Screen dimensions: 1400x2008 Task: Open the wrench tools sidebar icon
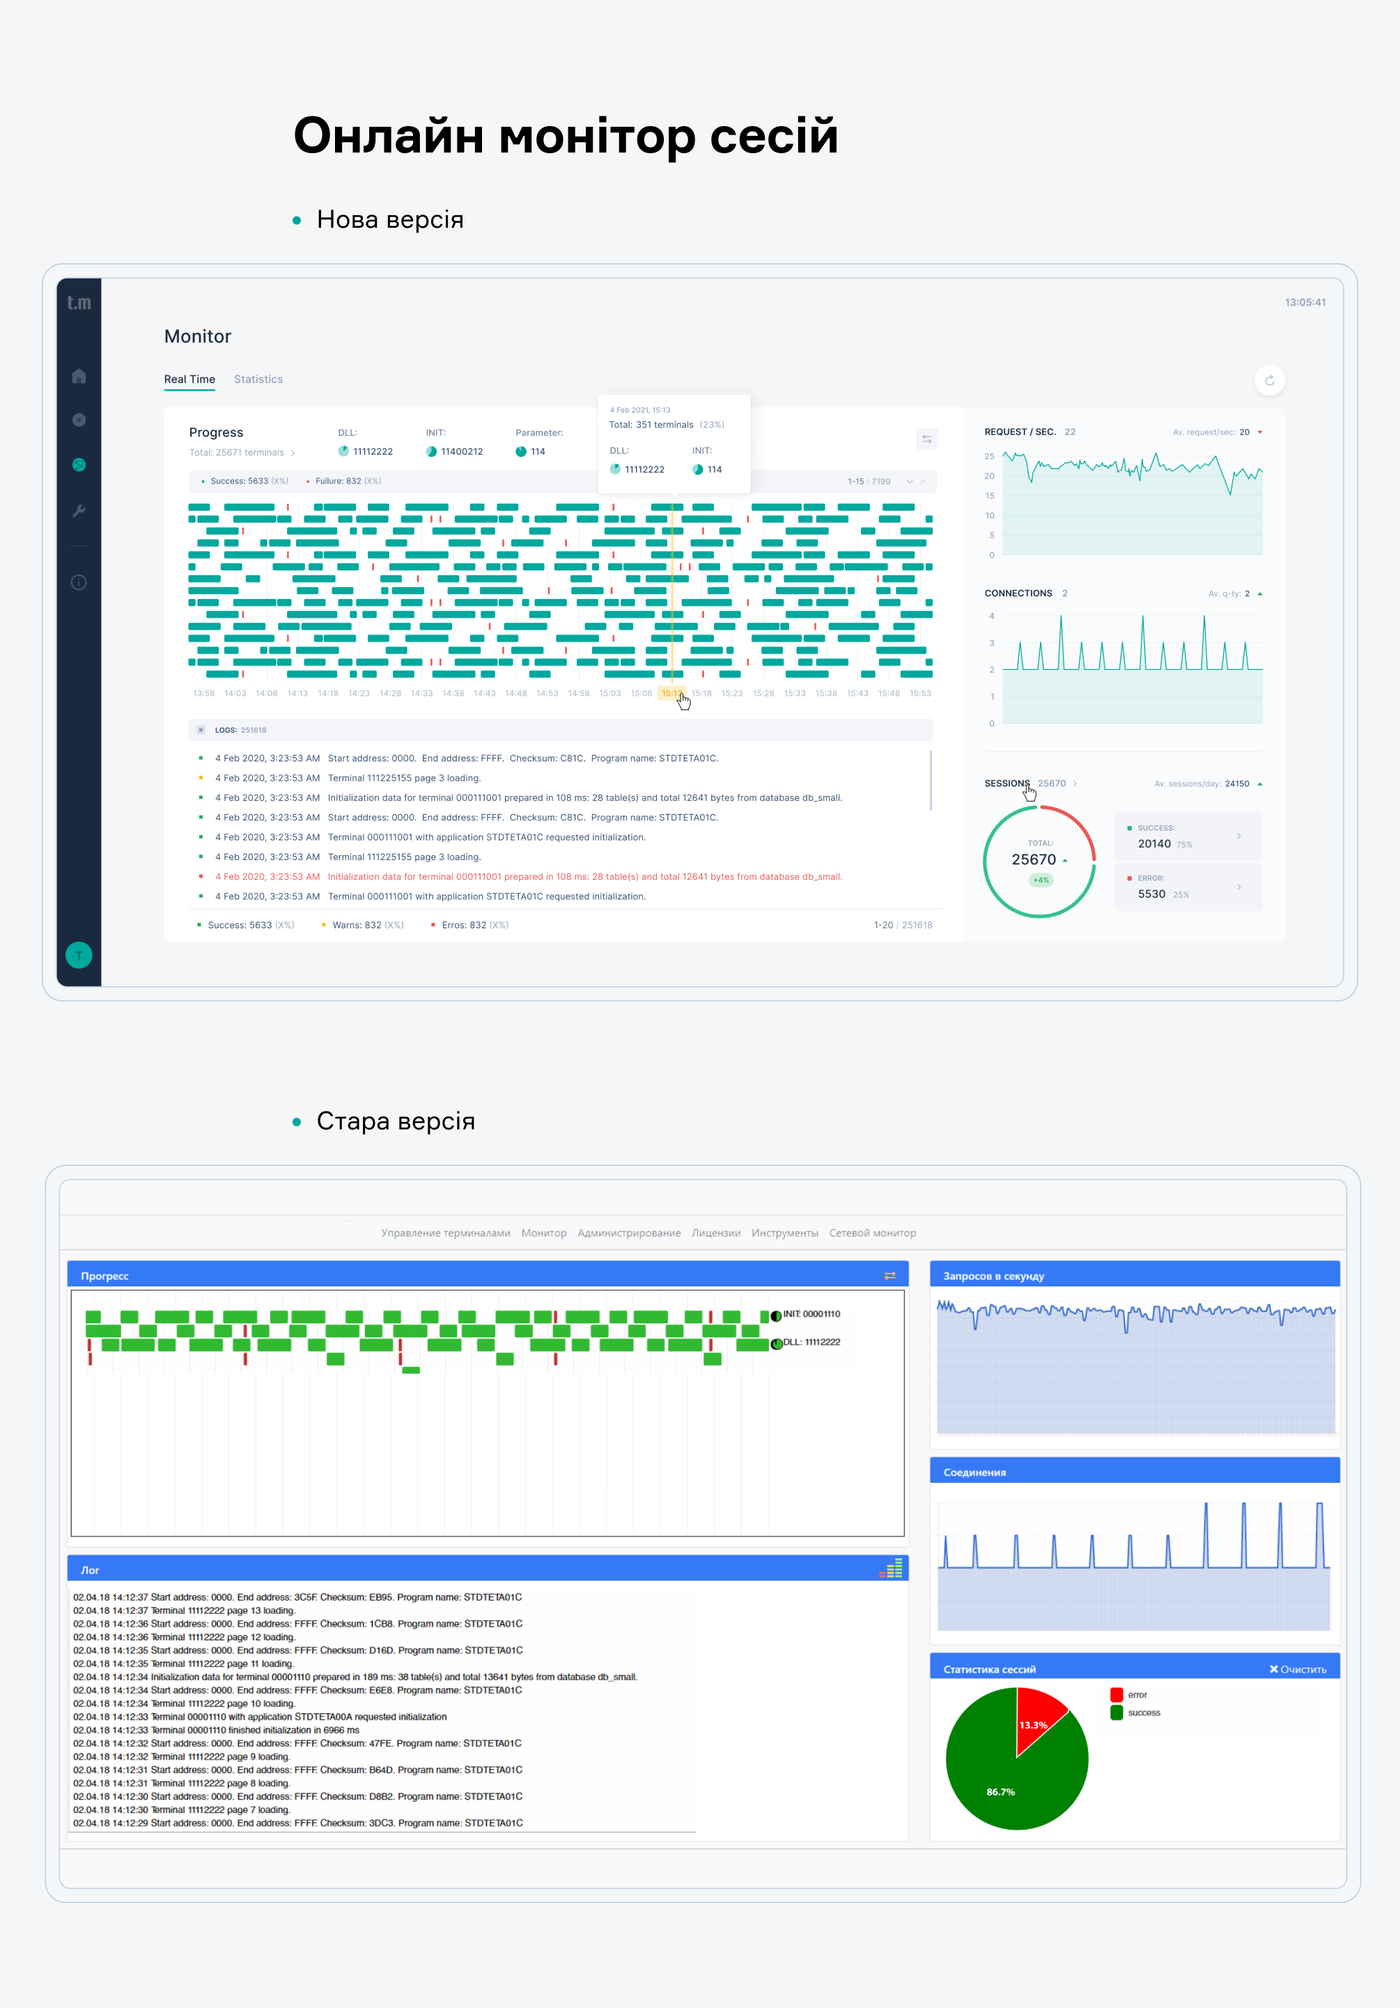[79, 511]
